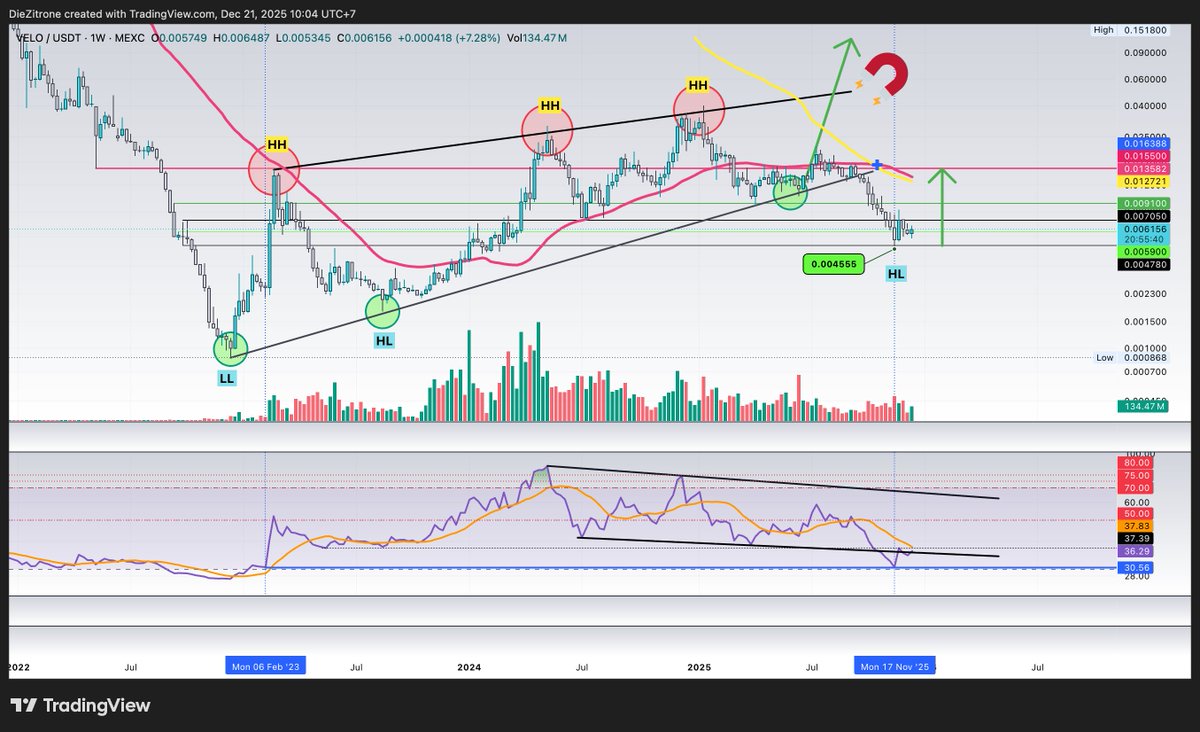This screenshot has height=732, width=1200.
Task: Click the 0.040000 price axis value
Action: pyautogui.click(x=1144, y=106)
